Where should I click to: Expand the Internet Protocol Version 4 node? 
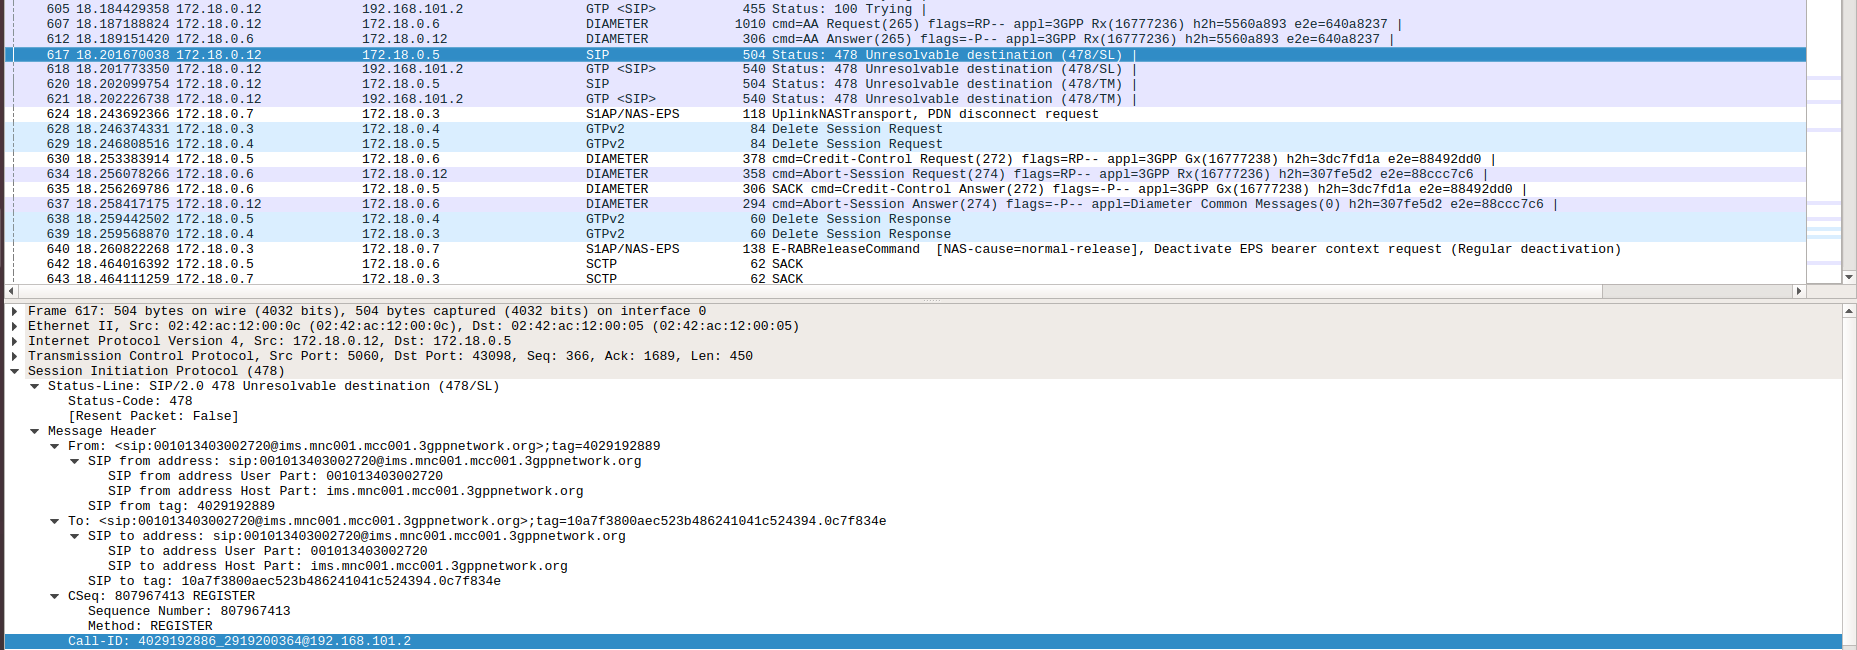(x=14, y=341)
